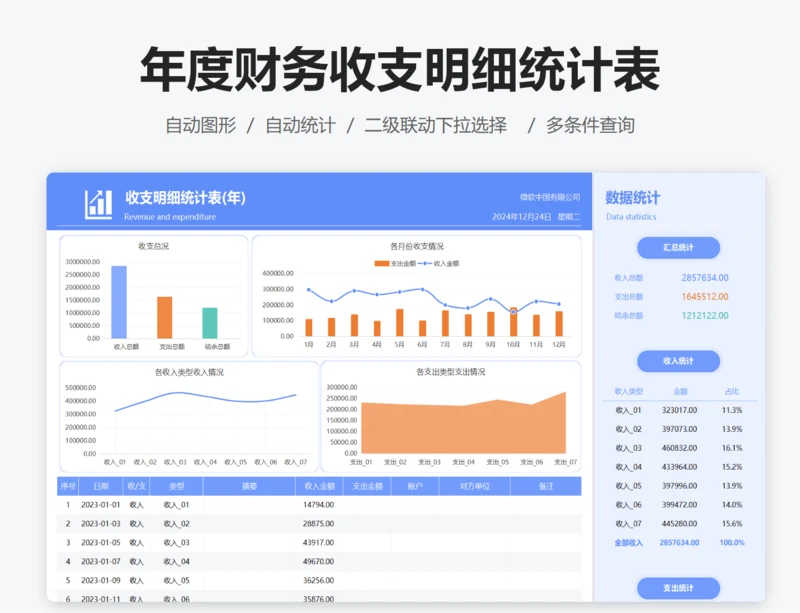Select the amount cell 14794.00
The height and width of the screenshot is (613, 800).
(x=318, y=505)
